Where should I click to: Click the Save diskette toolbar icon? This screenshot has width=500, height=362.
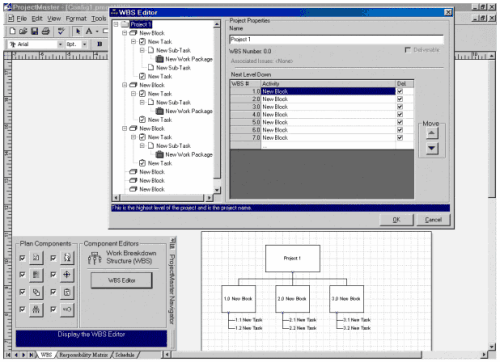click(34, 31)
